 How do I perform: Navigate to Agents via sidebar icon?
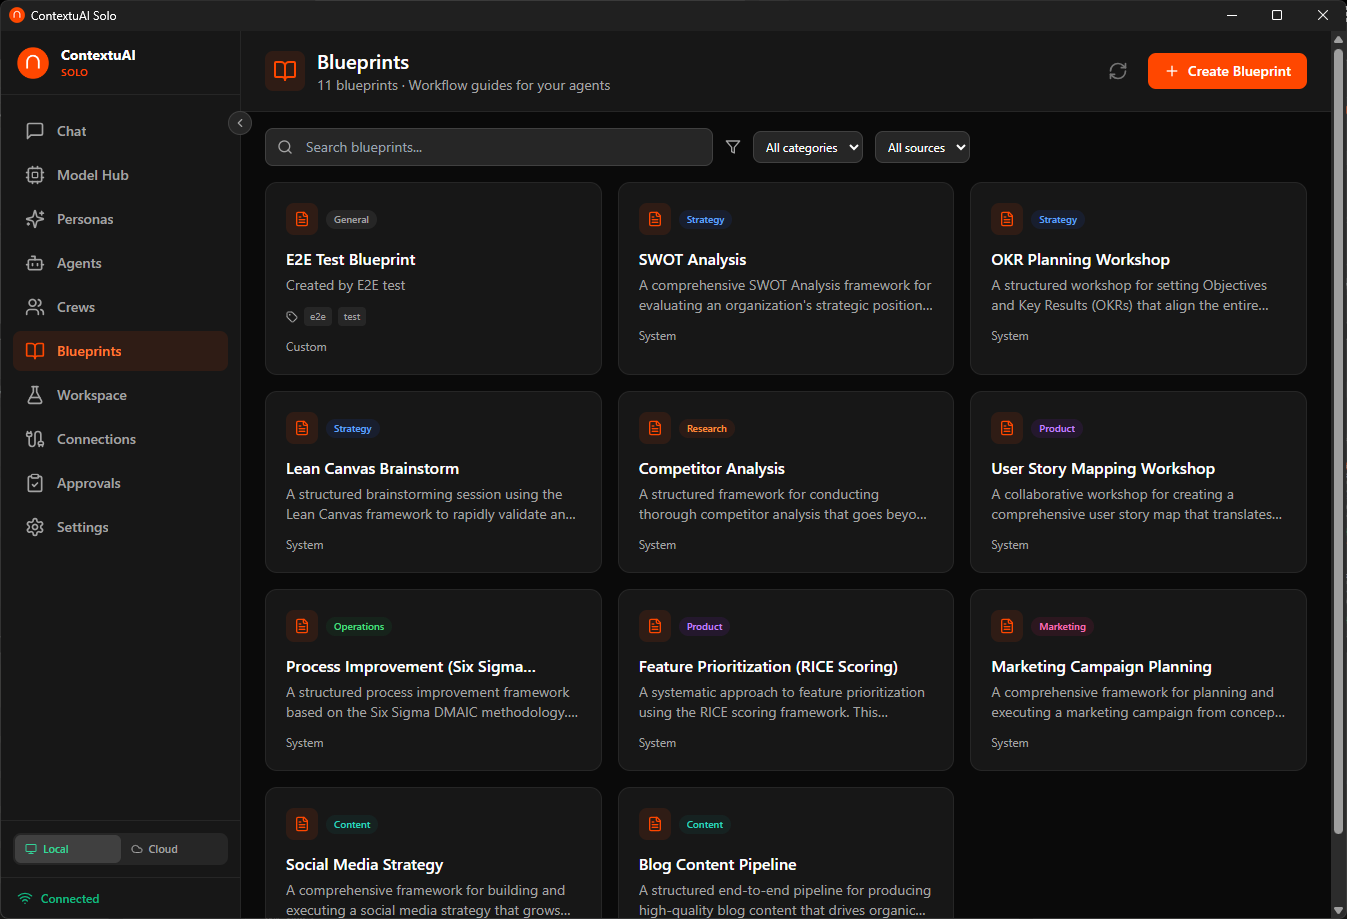click(x=79, y=263)
